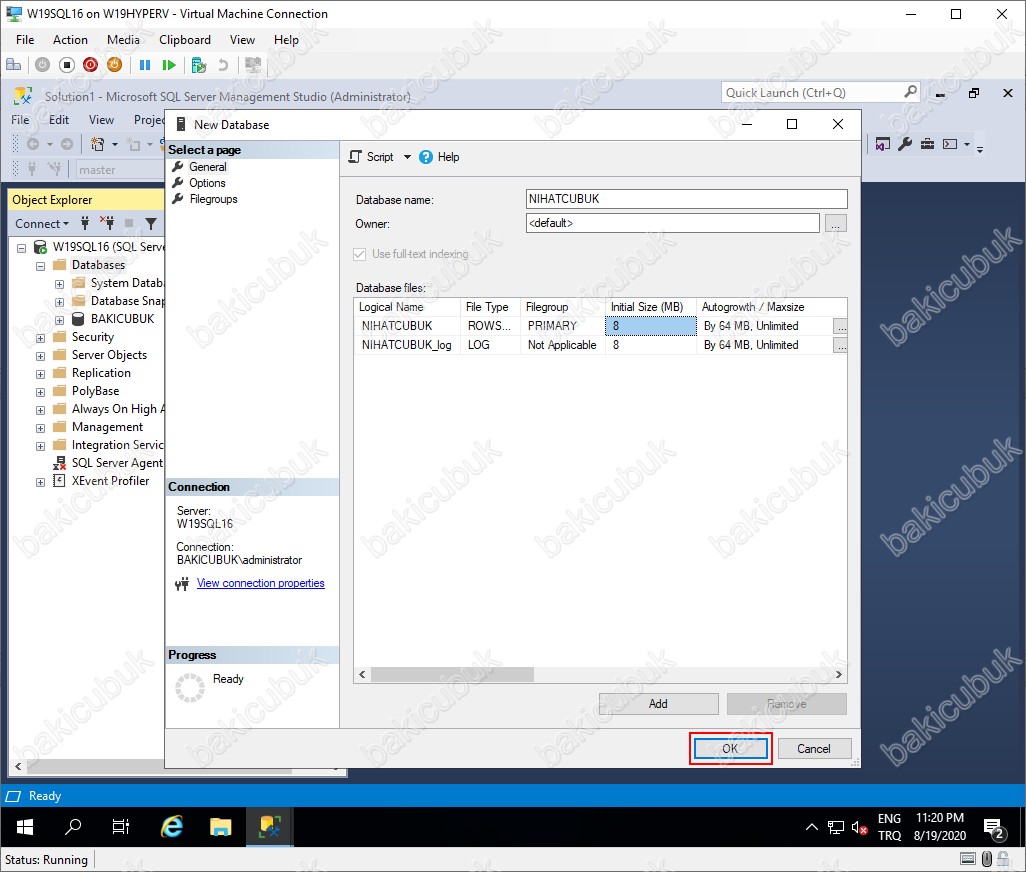
Task: Launch Internet Explorer from the taskbar
Action: [x=171, y=828]
